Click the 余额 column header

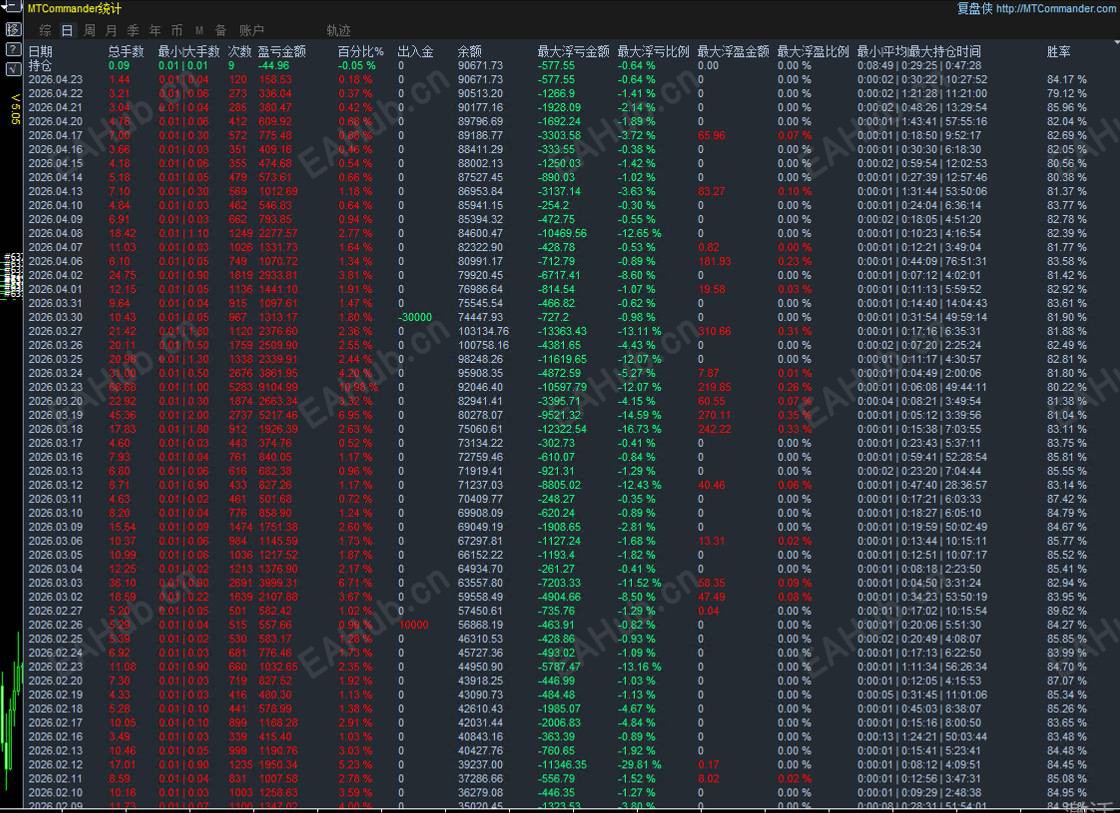tap(470, 51)
